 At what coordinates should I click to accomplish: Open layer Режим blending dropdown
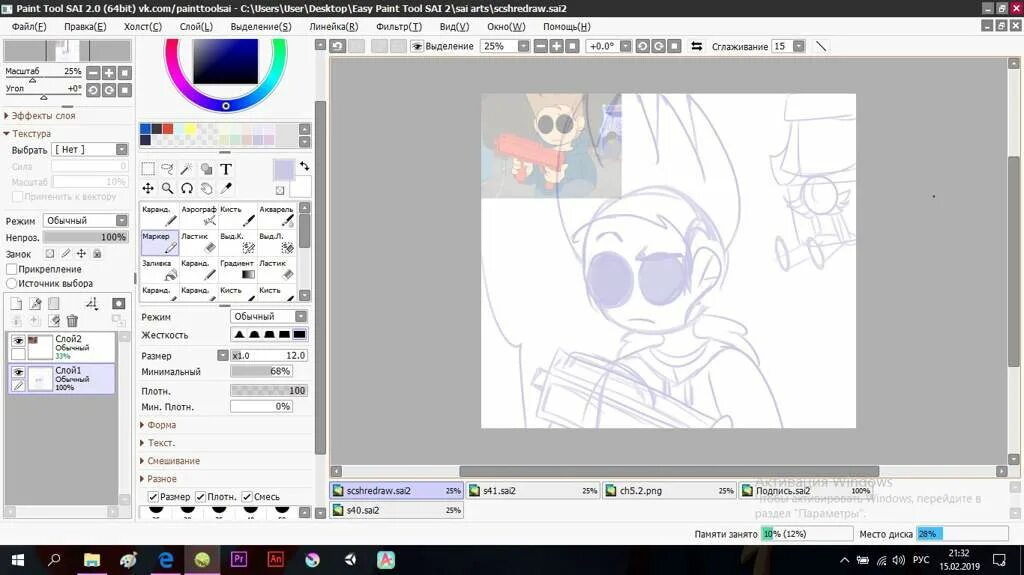click(121, 221)
